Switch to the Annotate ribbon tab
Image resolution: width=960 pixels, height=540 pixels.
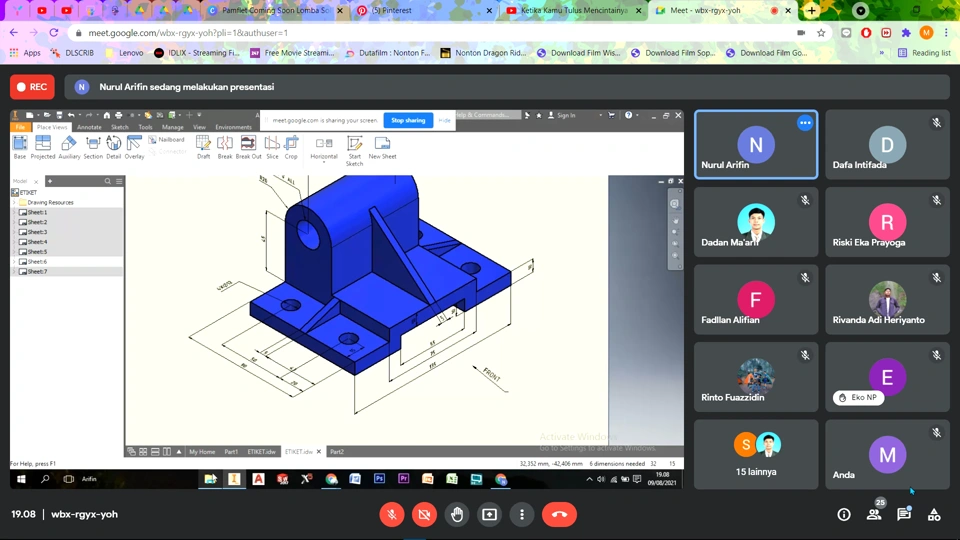89,127
